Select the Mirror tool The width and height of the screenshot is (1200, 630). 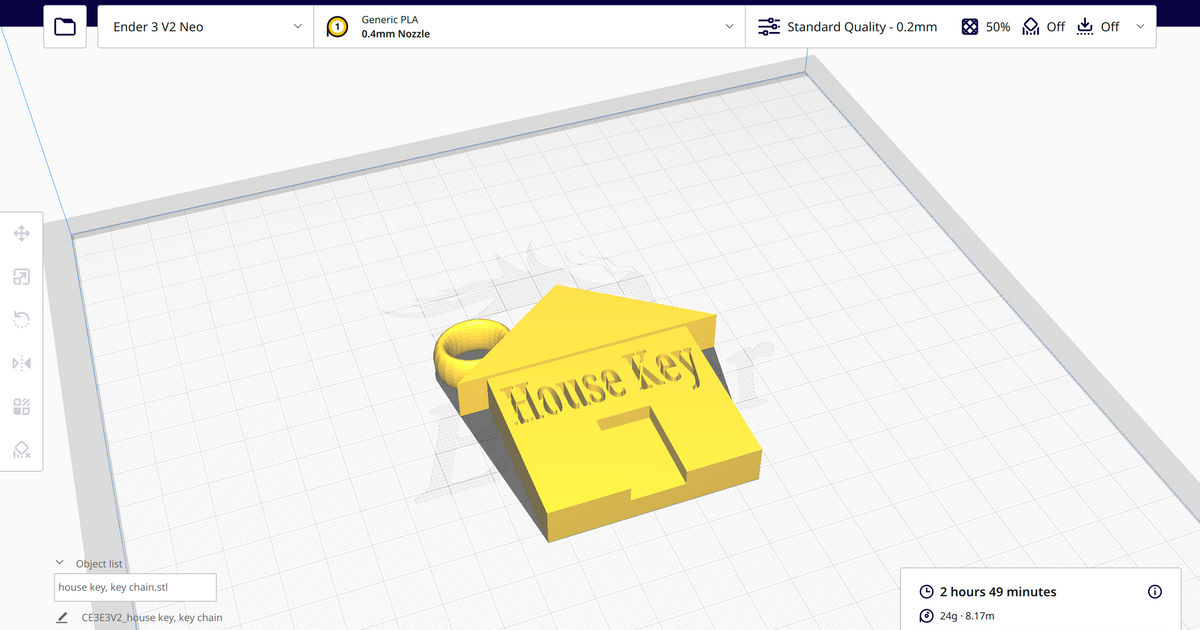coord(22,363)
